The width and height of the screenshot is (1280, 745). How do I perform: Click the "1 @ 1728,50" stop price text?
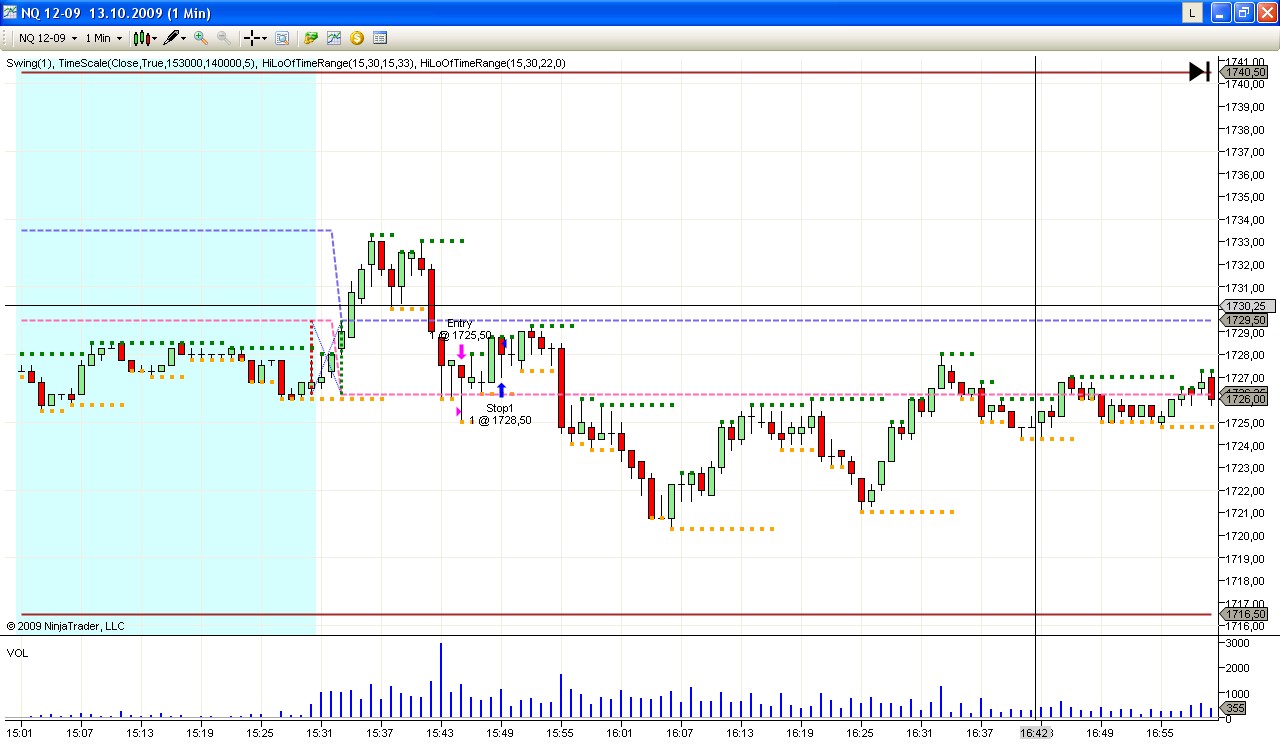(x=501, y=420)
